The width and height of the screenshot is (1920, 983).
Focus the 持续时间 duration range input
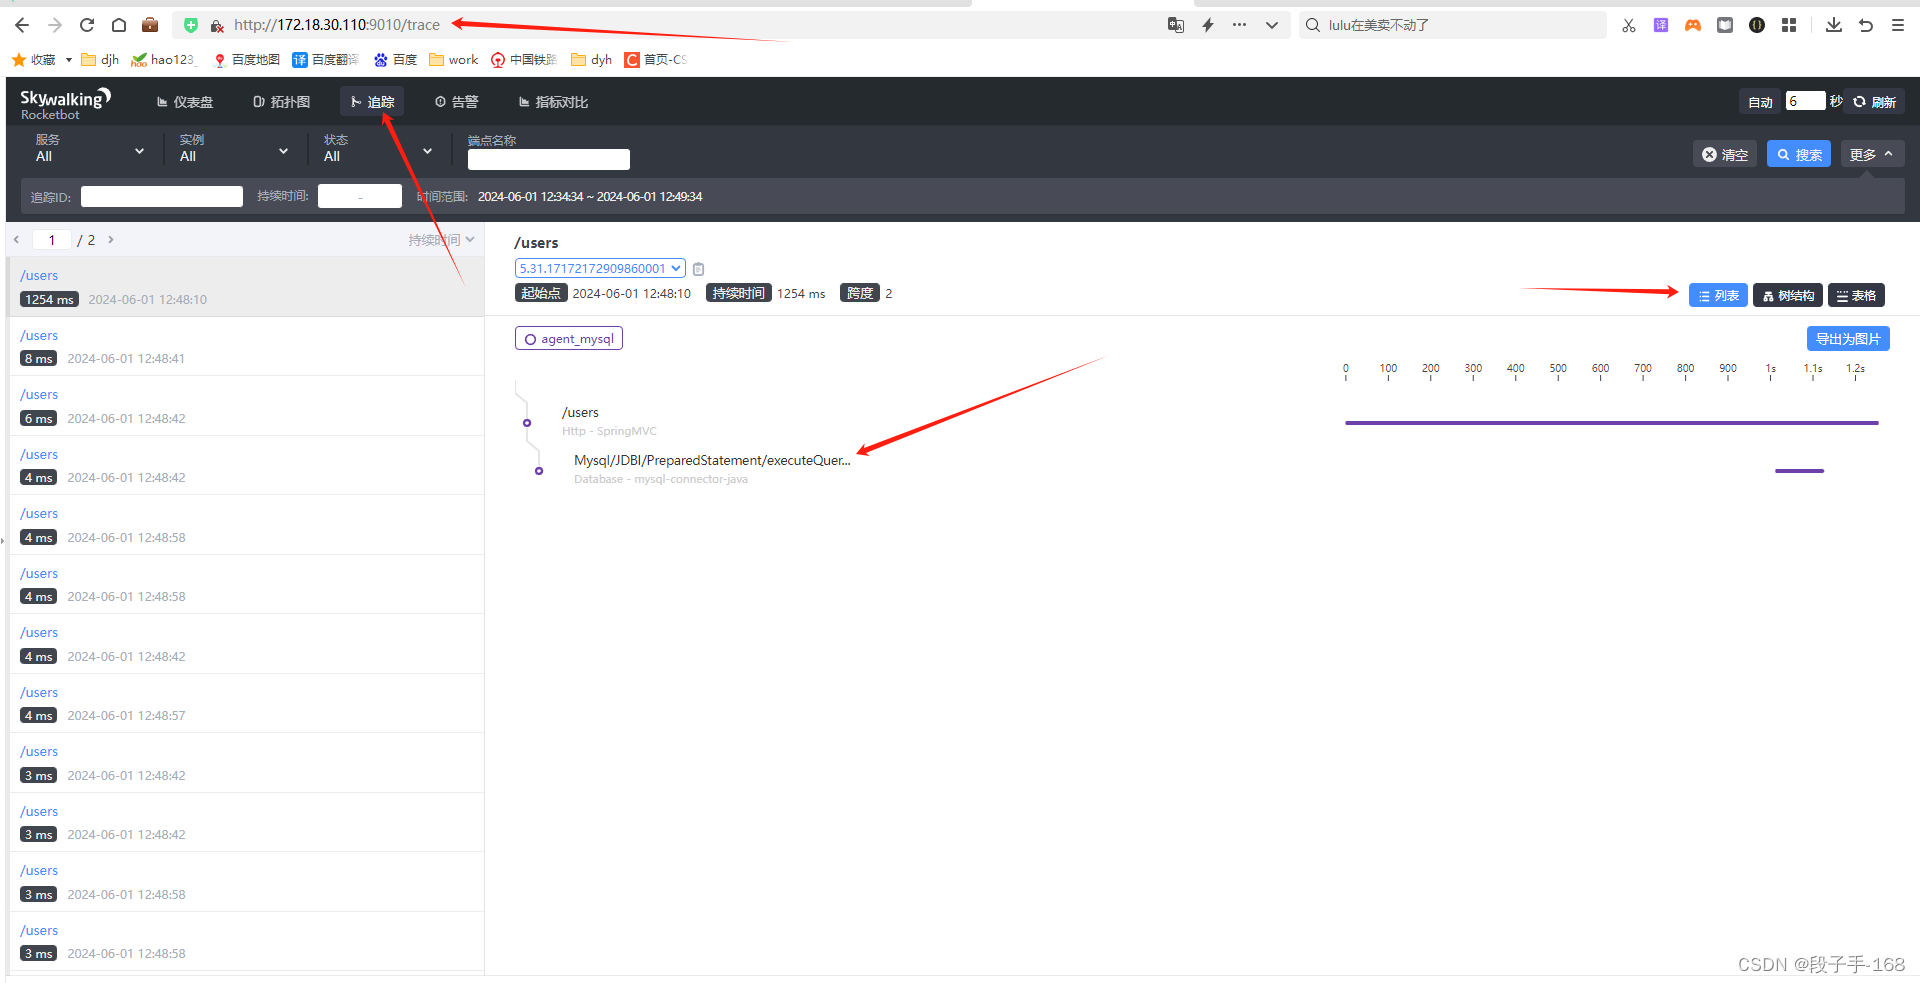click(360, 196)
